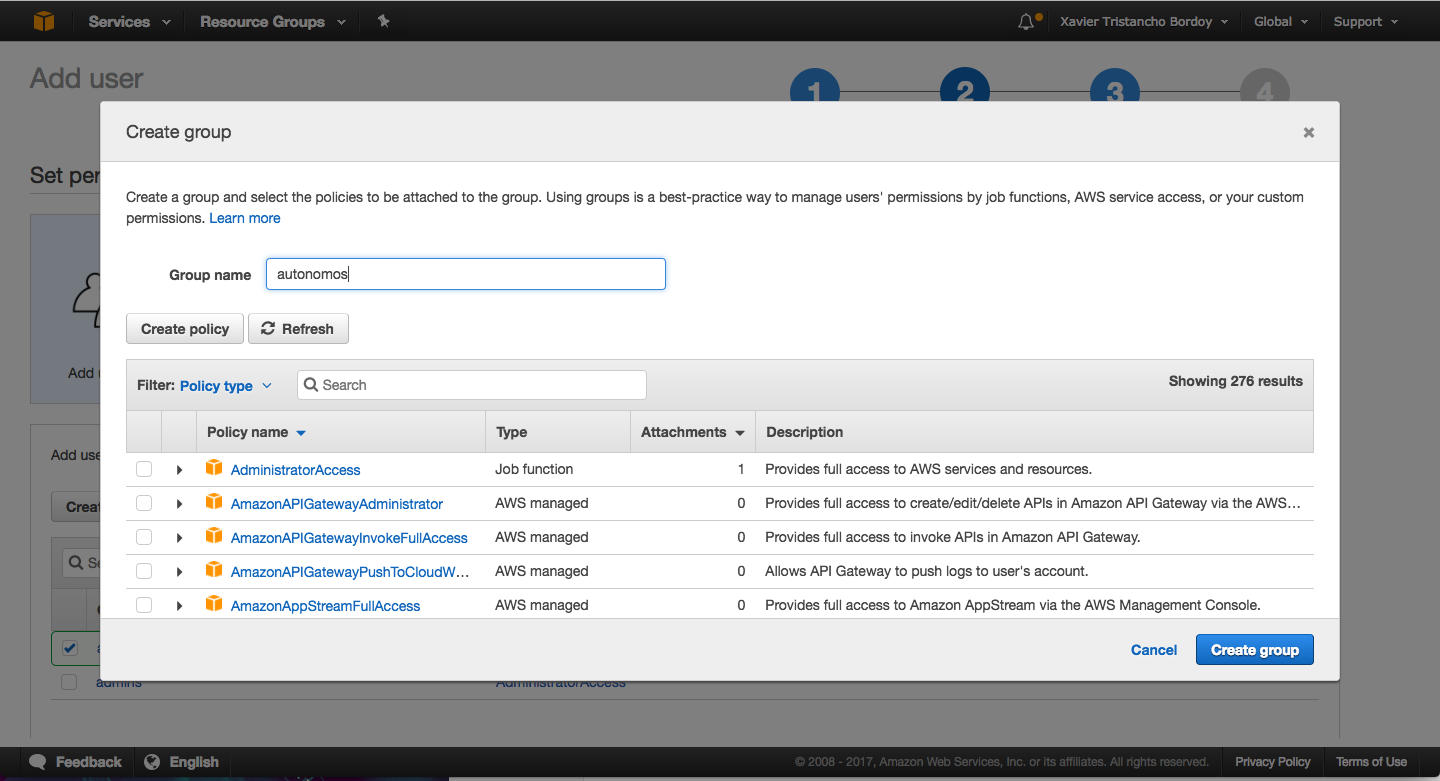Click the Cancel link in dialog
The image size is (1440, 781).
click(1154, 650)
